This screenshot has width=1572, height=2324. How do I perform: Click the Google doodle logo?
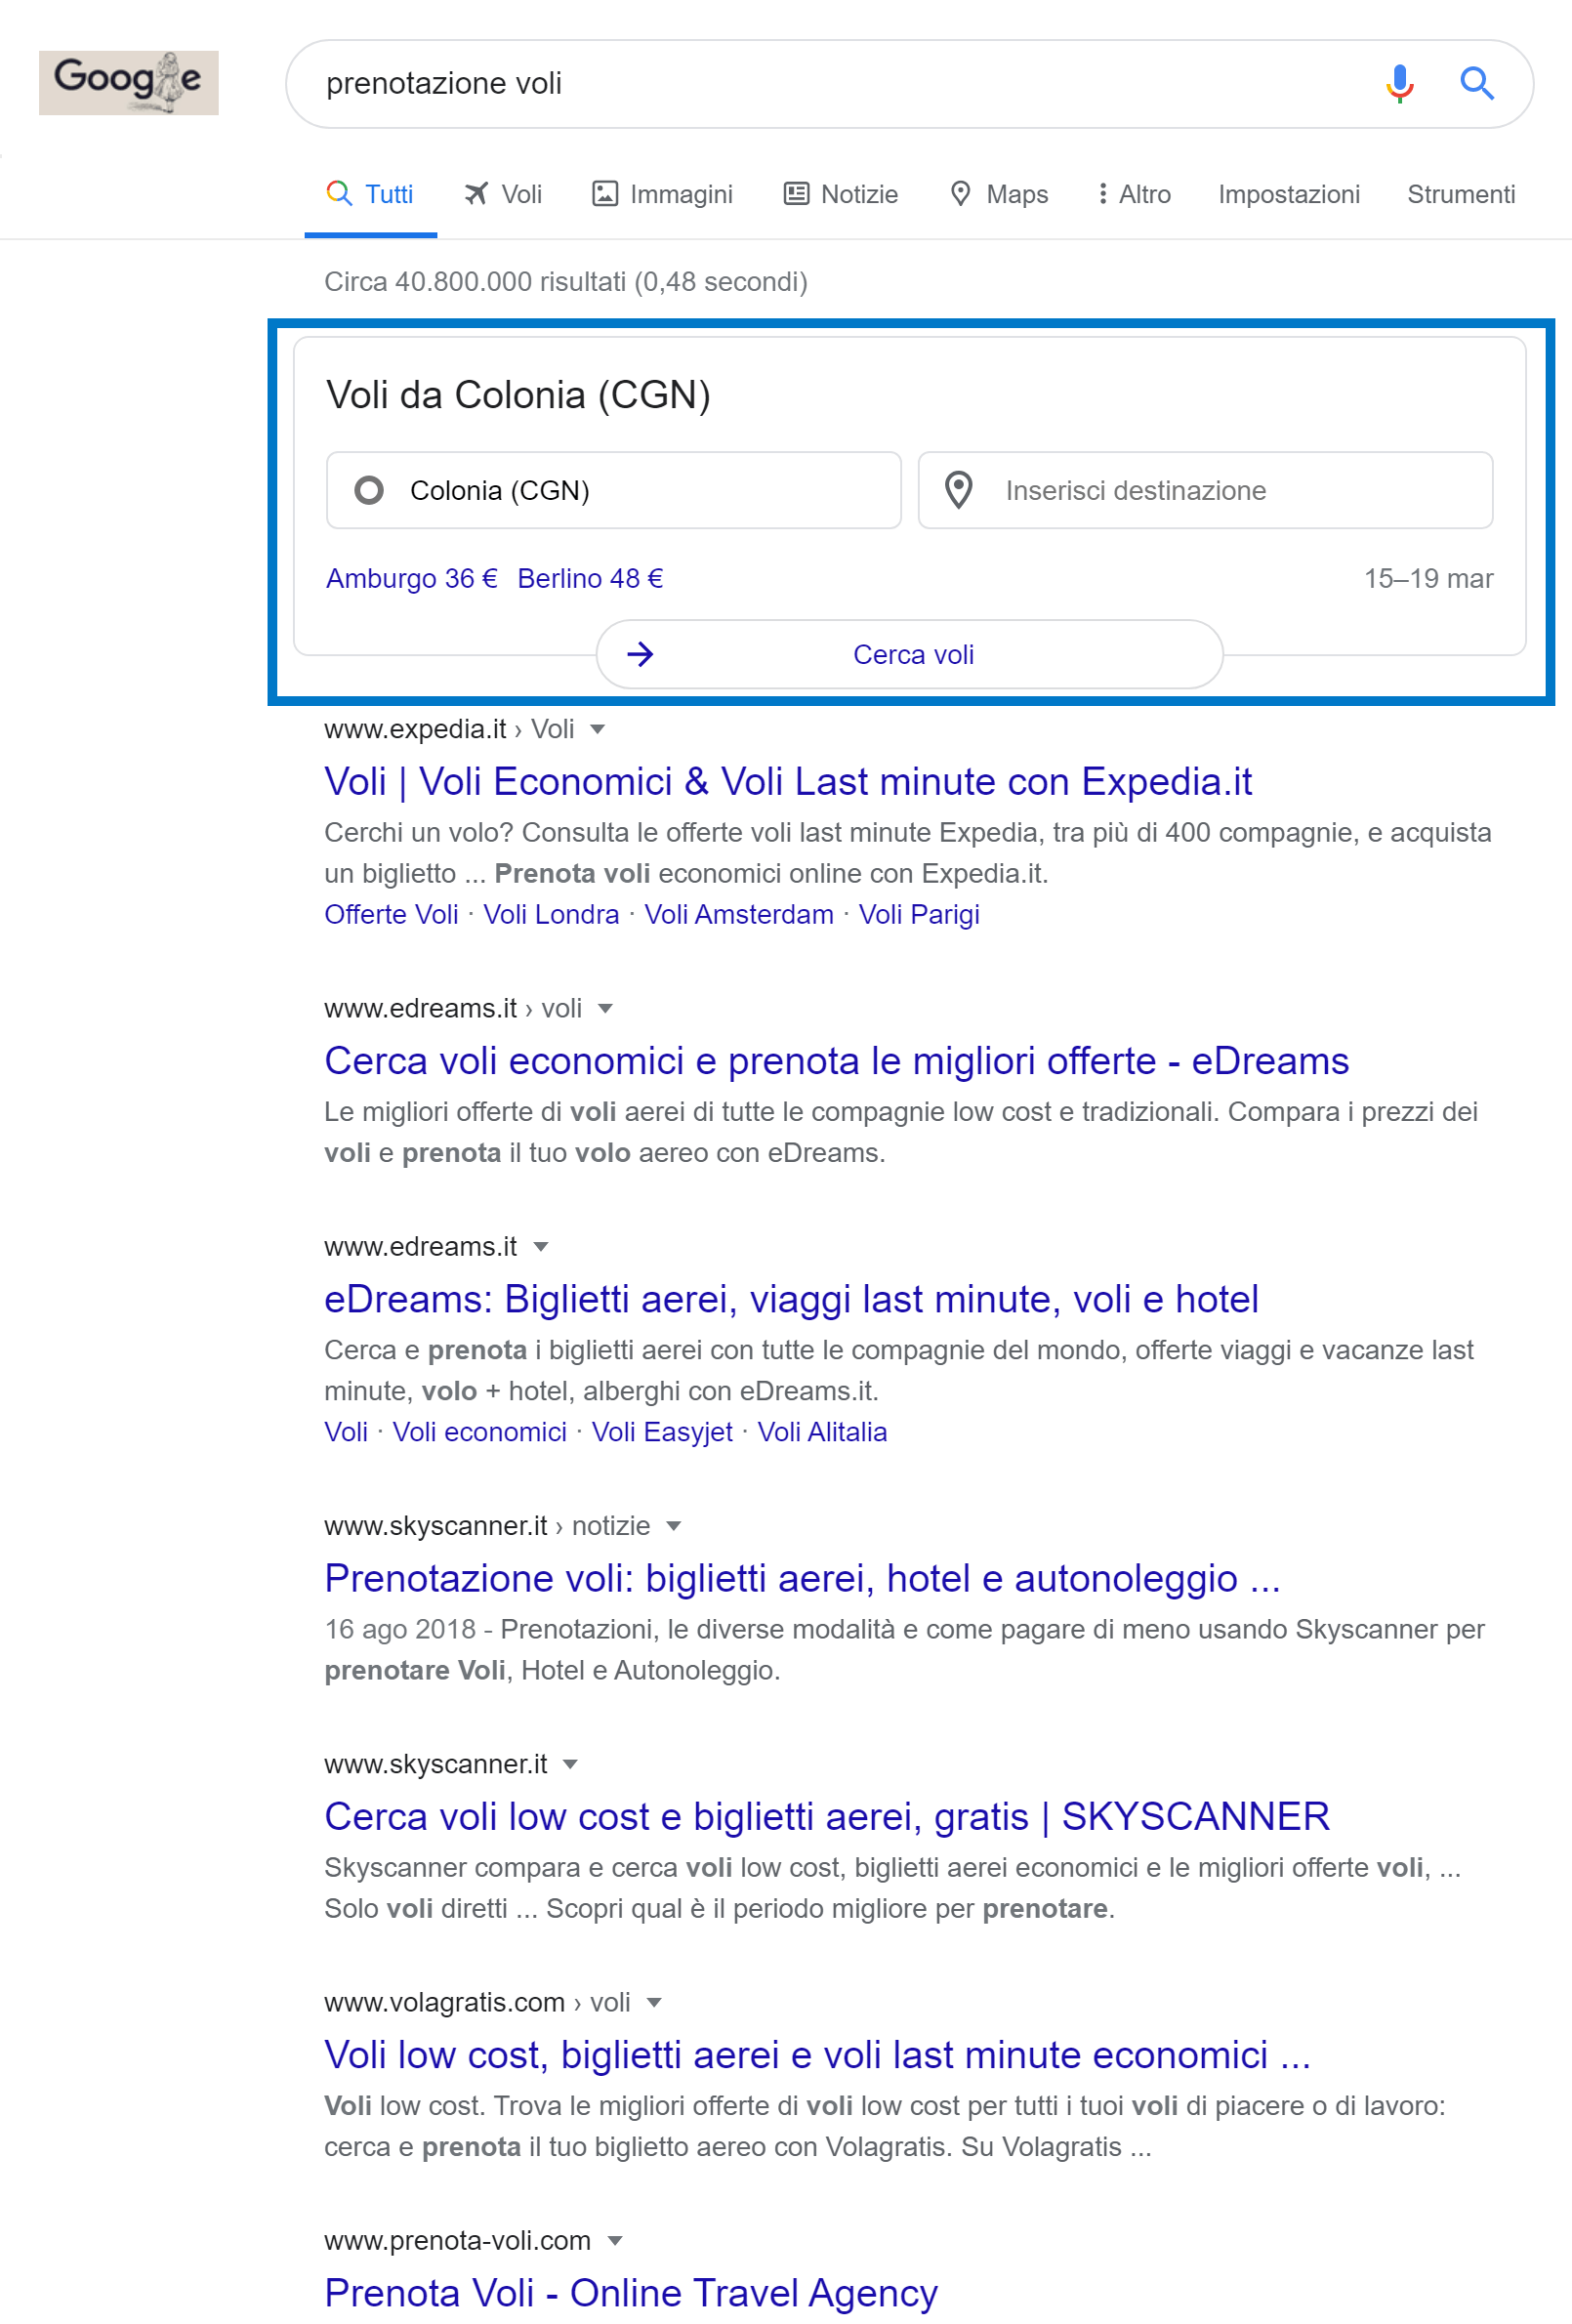[x=128, y=82]
